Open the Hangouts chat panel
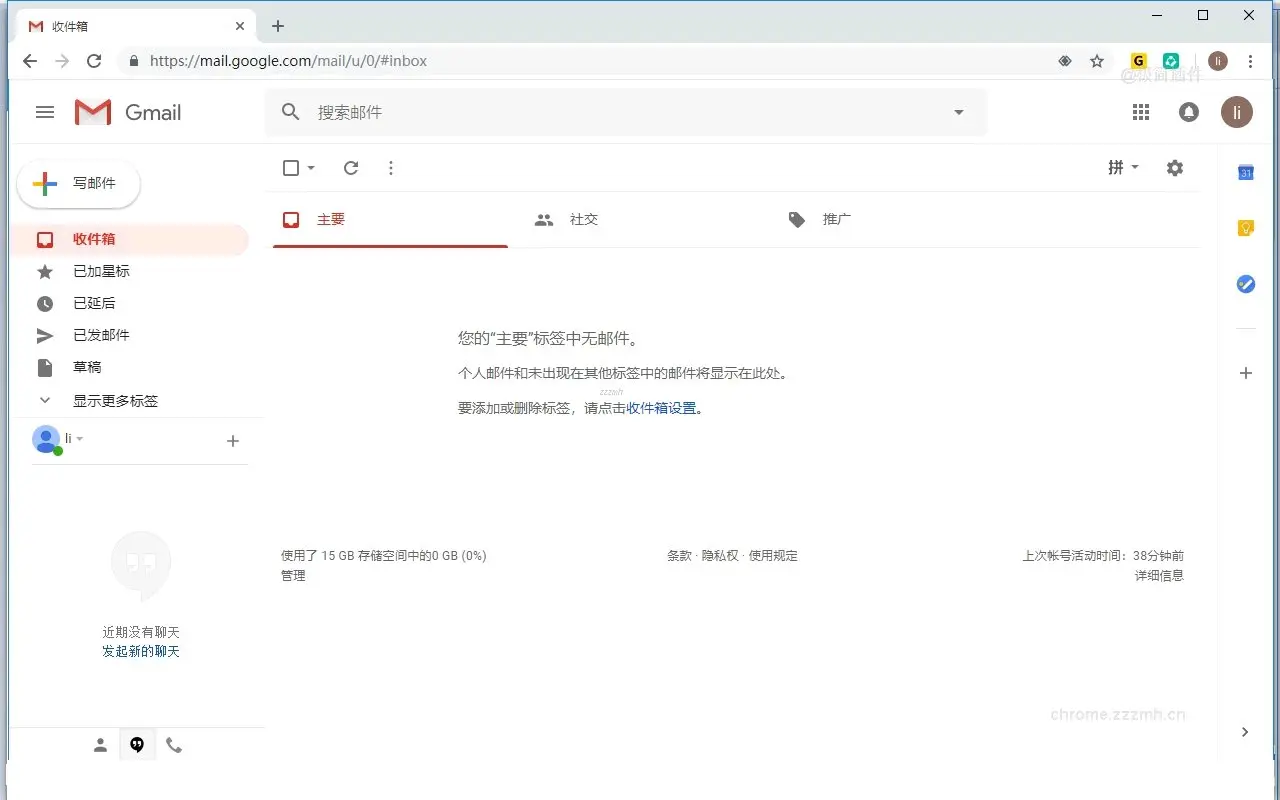Screen dimensions: 1280x800 (137, 744)
